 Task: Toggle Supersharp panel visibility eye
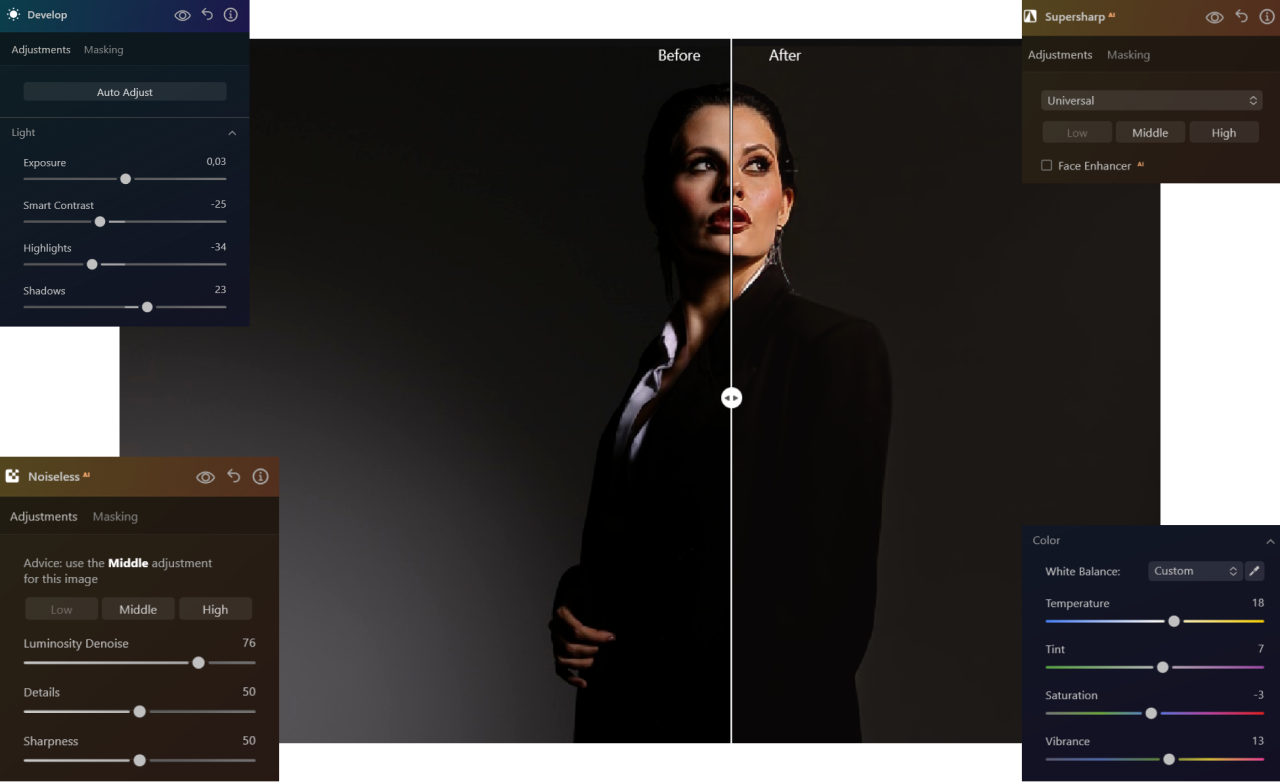coord(1214,17)
